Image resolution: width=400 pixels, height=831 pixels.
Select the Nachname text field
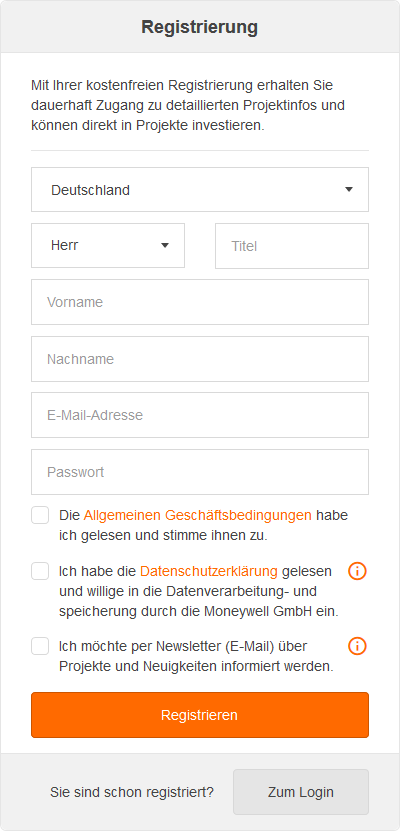(200, 359)
